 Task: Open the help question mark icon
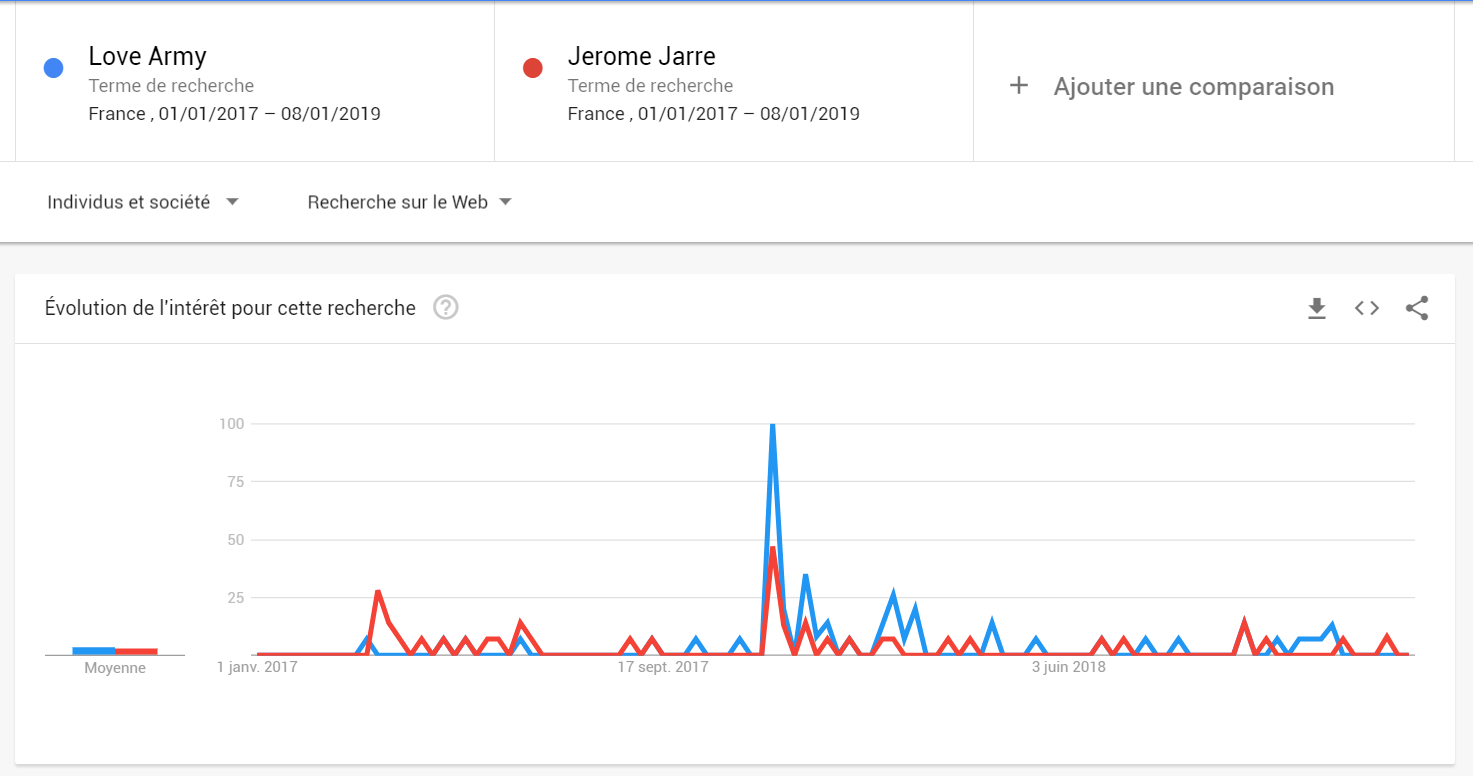(x=446, y=308)
